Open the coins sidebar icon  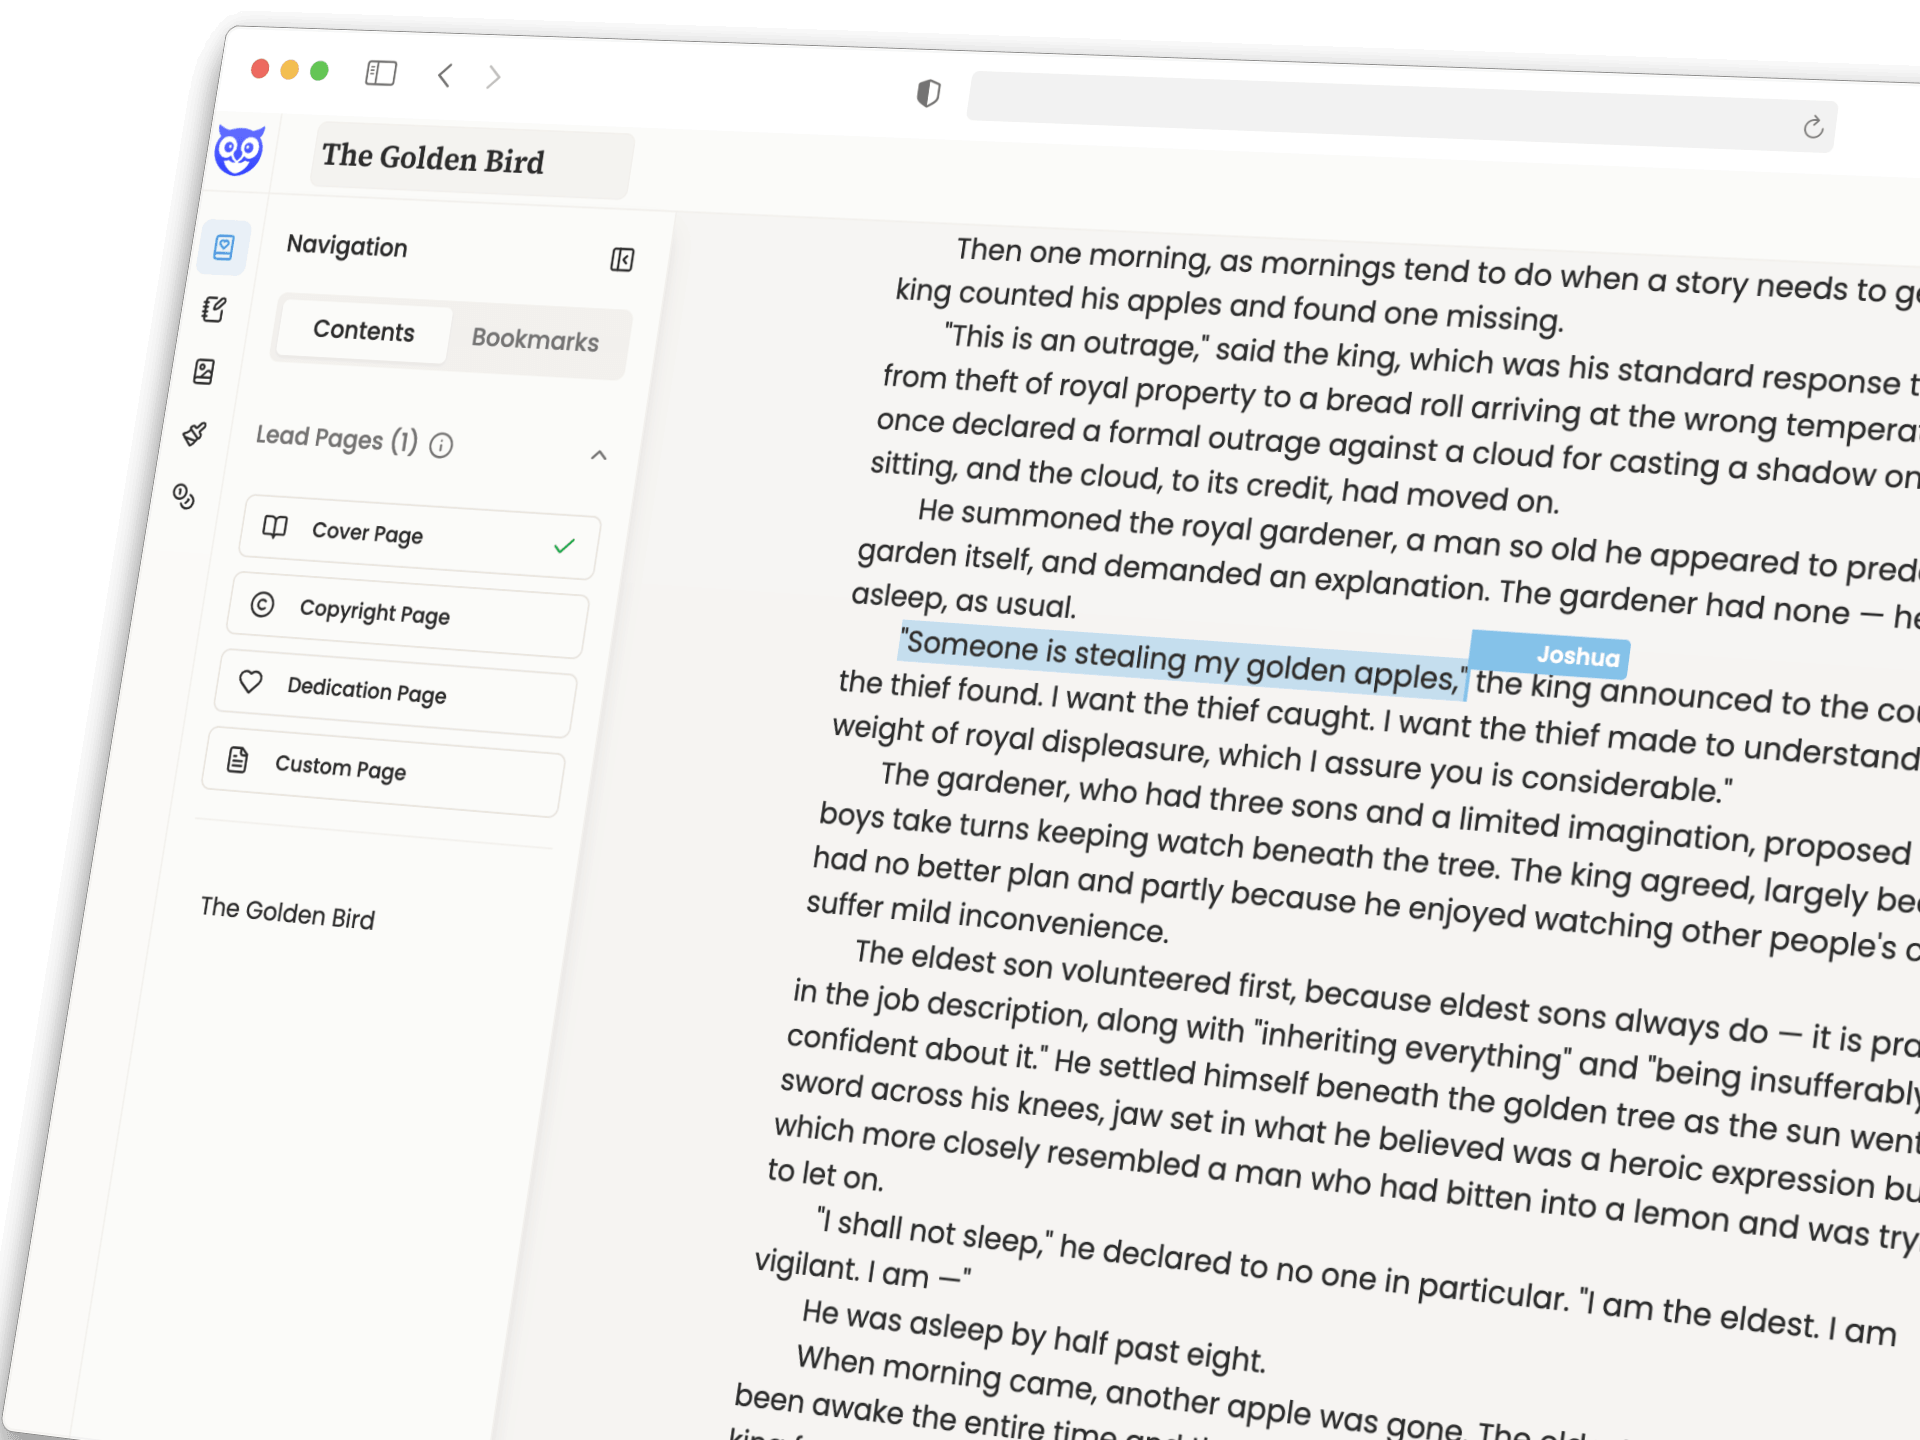184,496
